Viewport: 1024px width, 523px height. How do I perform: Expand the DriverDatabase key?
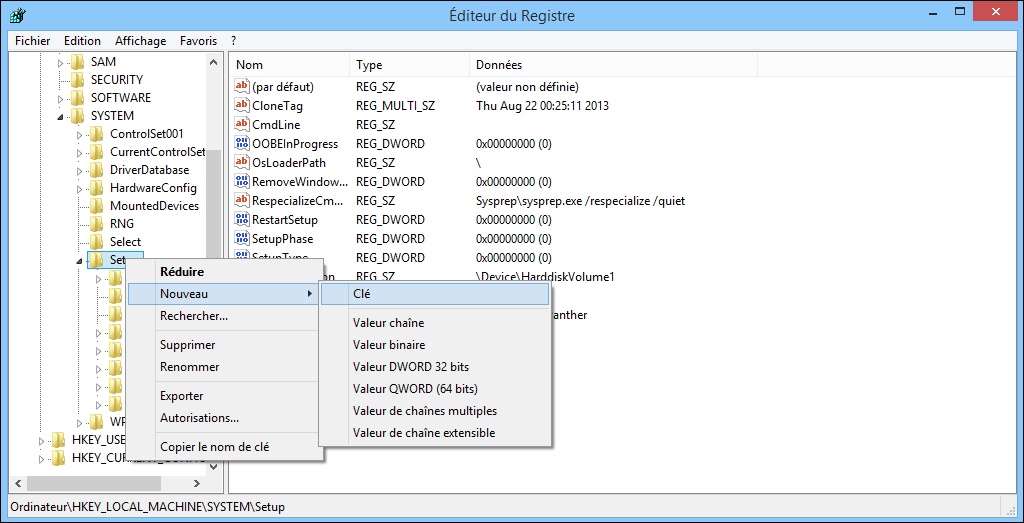(80, 170)
